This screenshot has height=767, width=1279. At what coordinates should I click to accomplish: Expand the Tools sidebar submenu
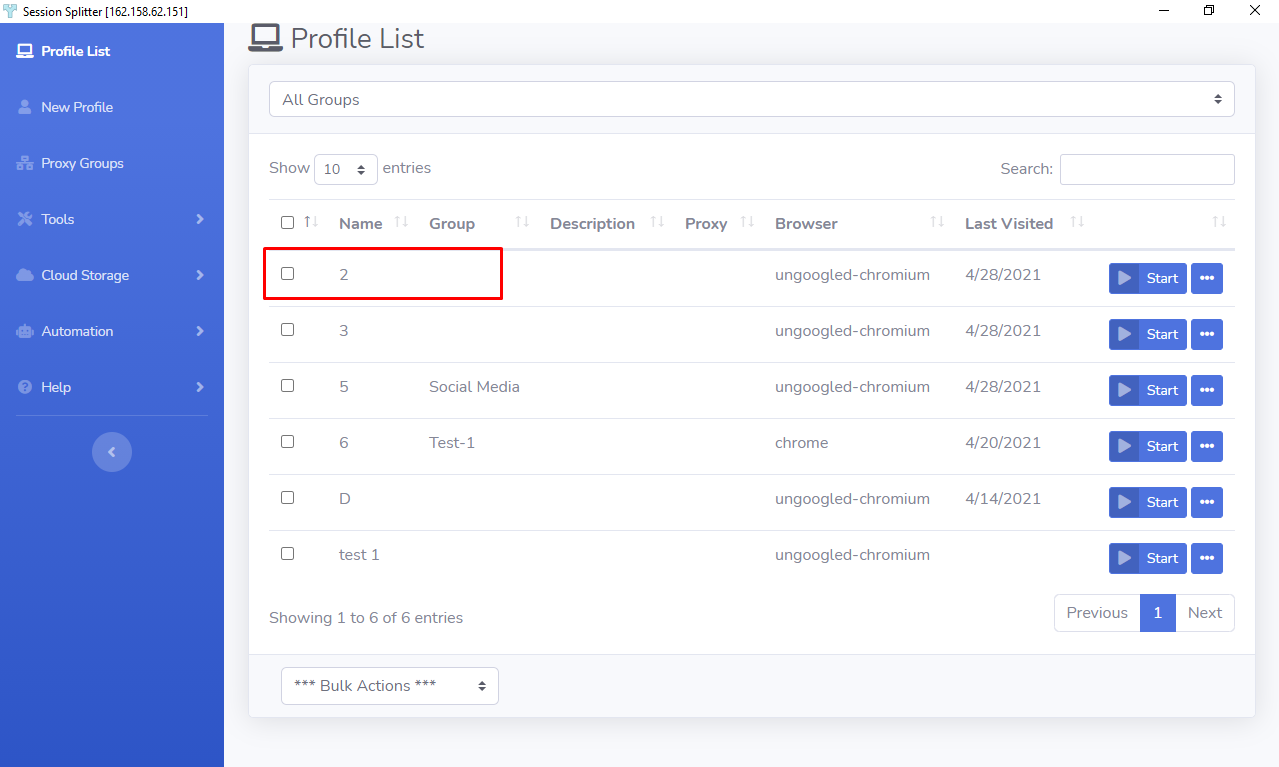coord(112,219)
